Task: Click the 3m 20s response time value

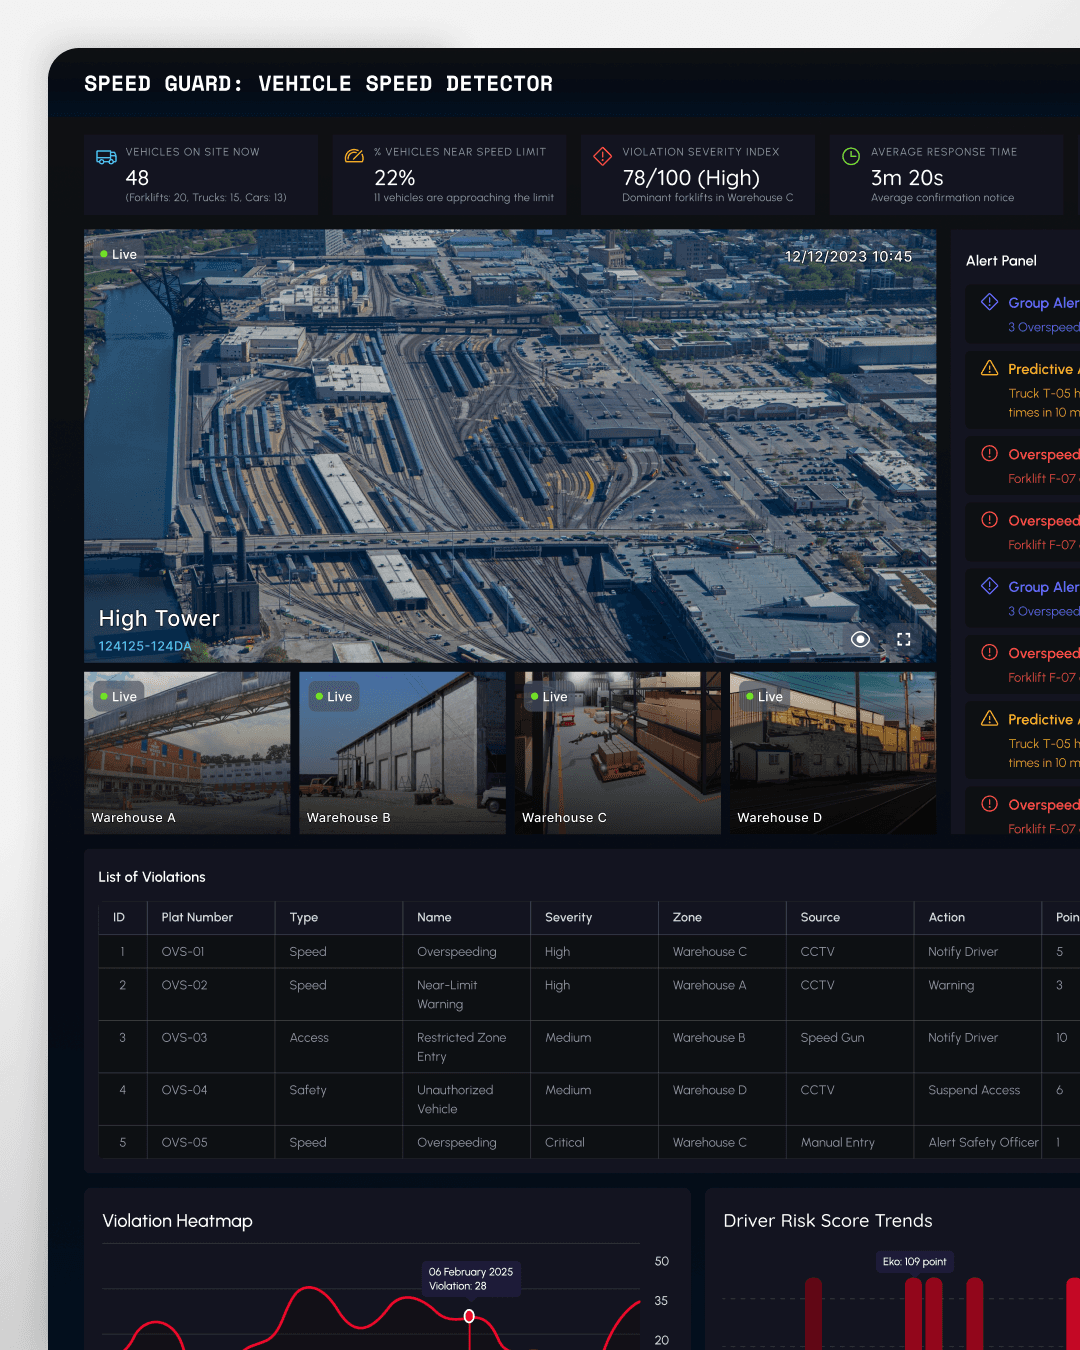Action: tap(907, 178)
